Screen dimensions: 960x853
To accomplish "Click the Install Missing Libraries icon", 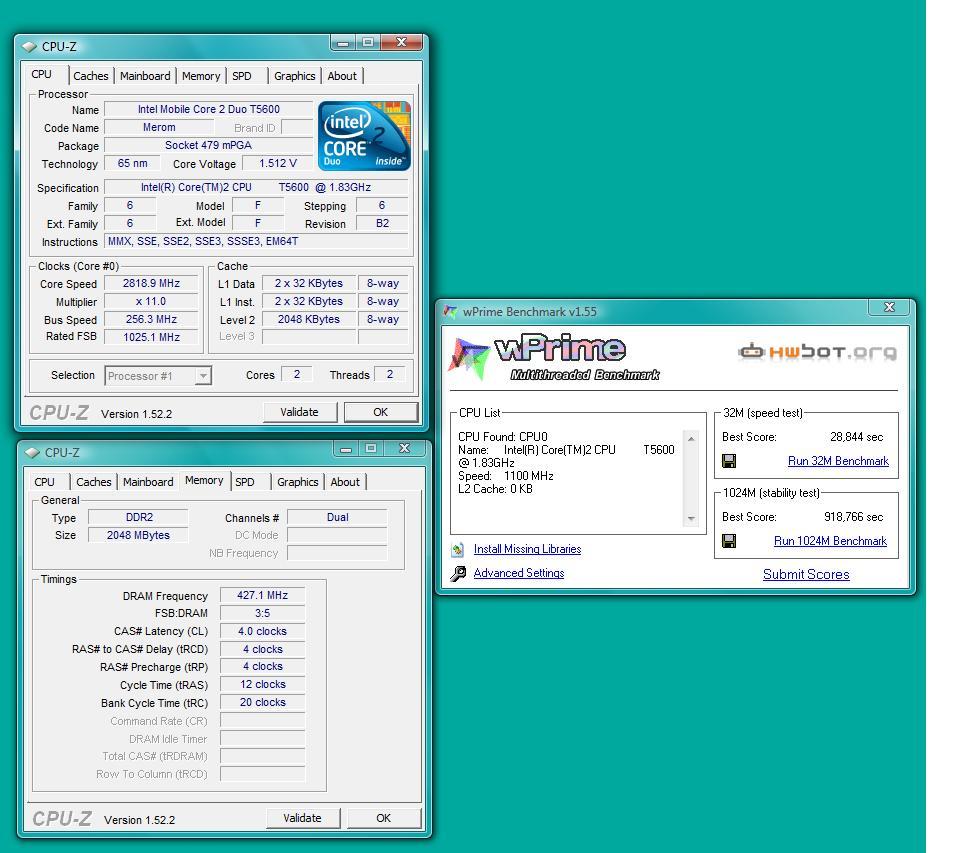I will tap(457, 549).
